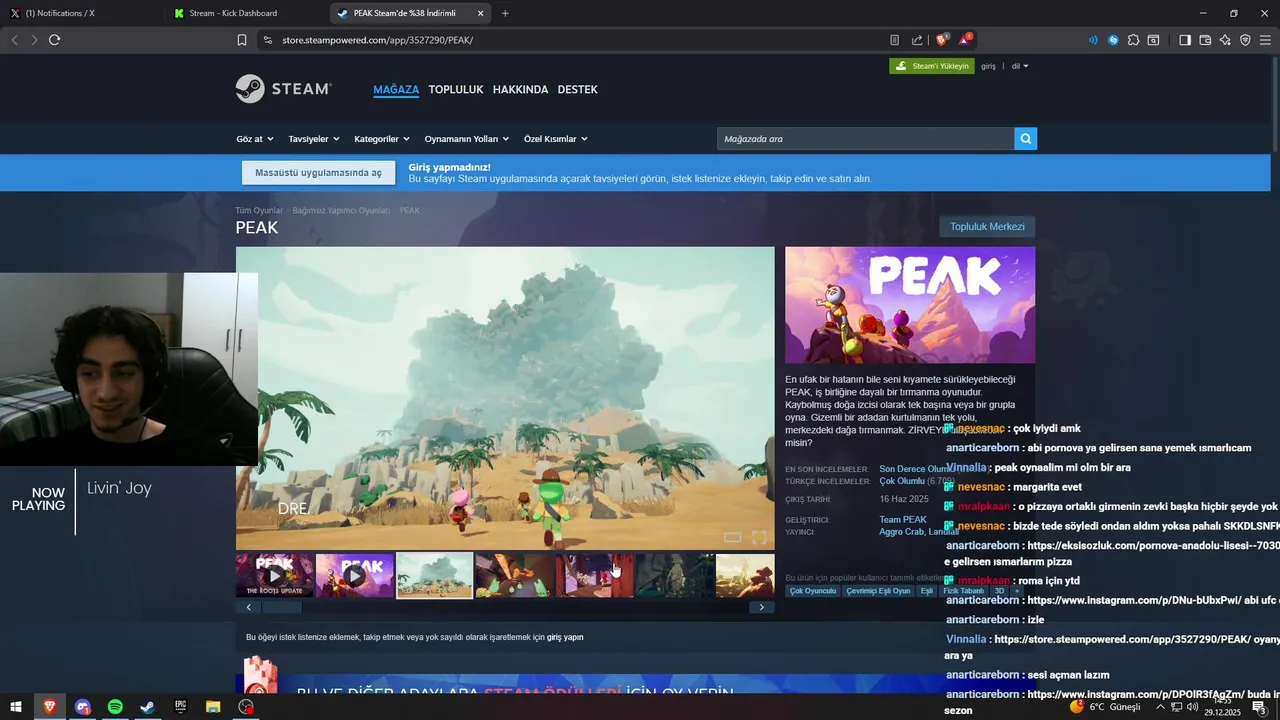
Task: Play the second PEAK trailer thumbnail
Action: pyautogui.click(x=355, y=575)
